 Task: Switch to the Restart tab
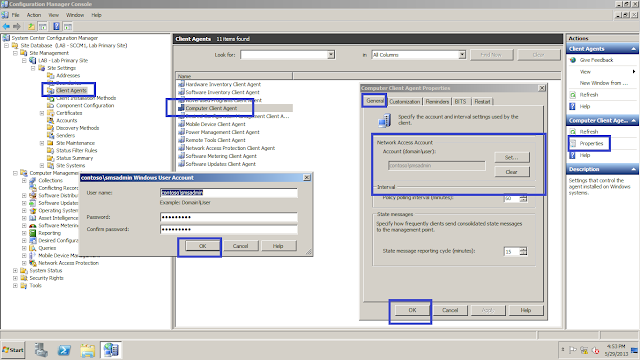click(x=482, y=102)
